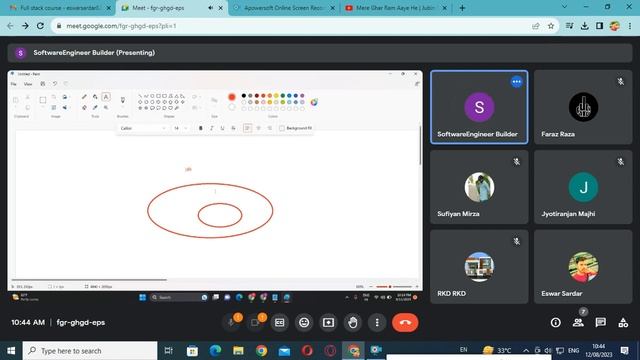Screen dimensions: 640x360
Task: Toggle the camera in Meet controls
Action: pyautogui.click(x=256, y=322)
